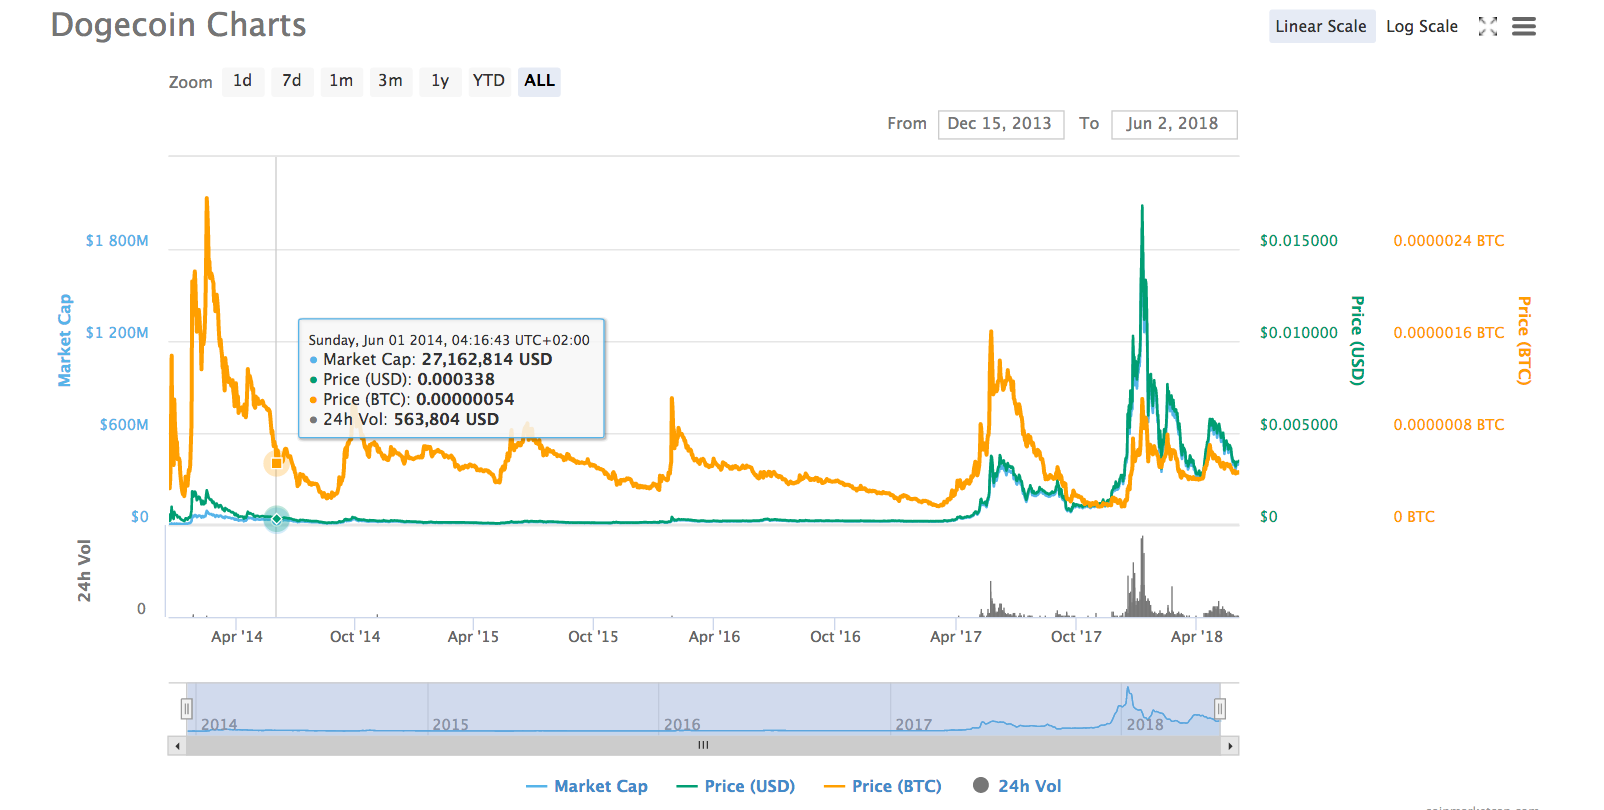Click the Apr '15 axis label
The width and height of the screenshot is (1604, 810).
click(473, 637)
